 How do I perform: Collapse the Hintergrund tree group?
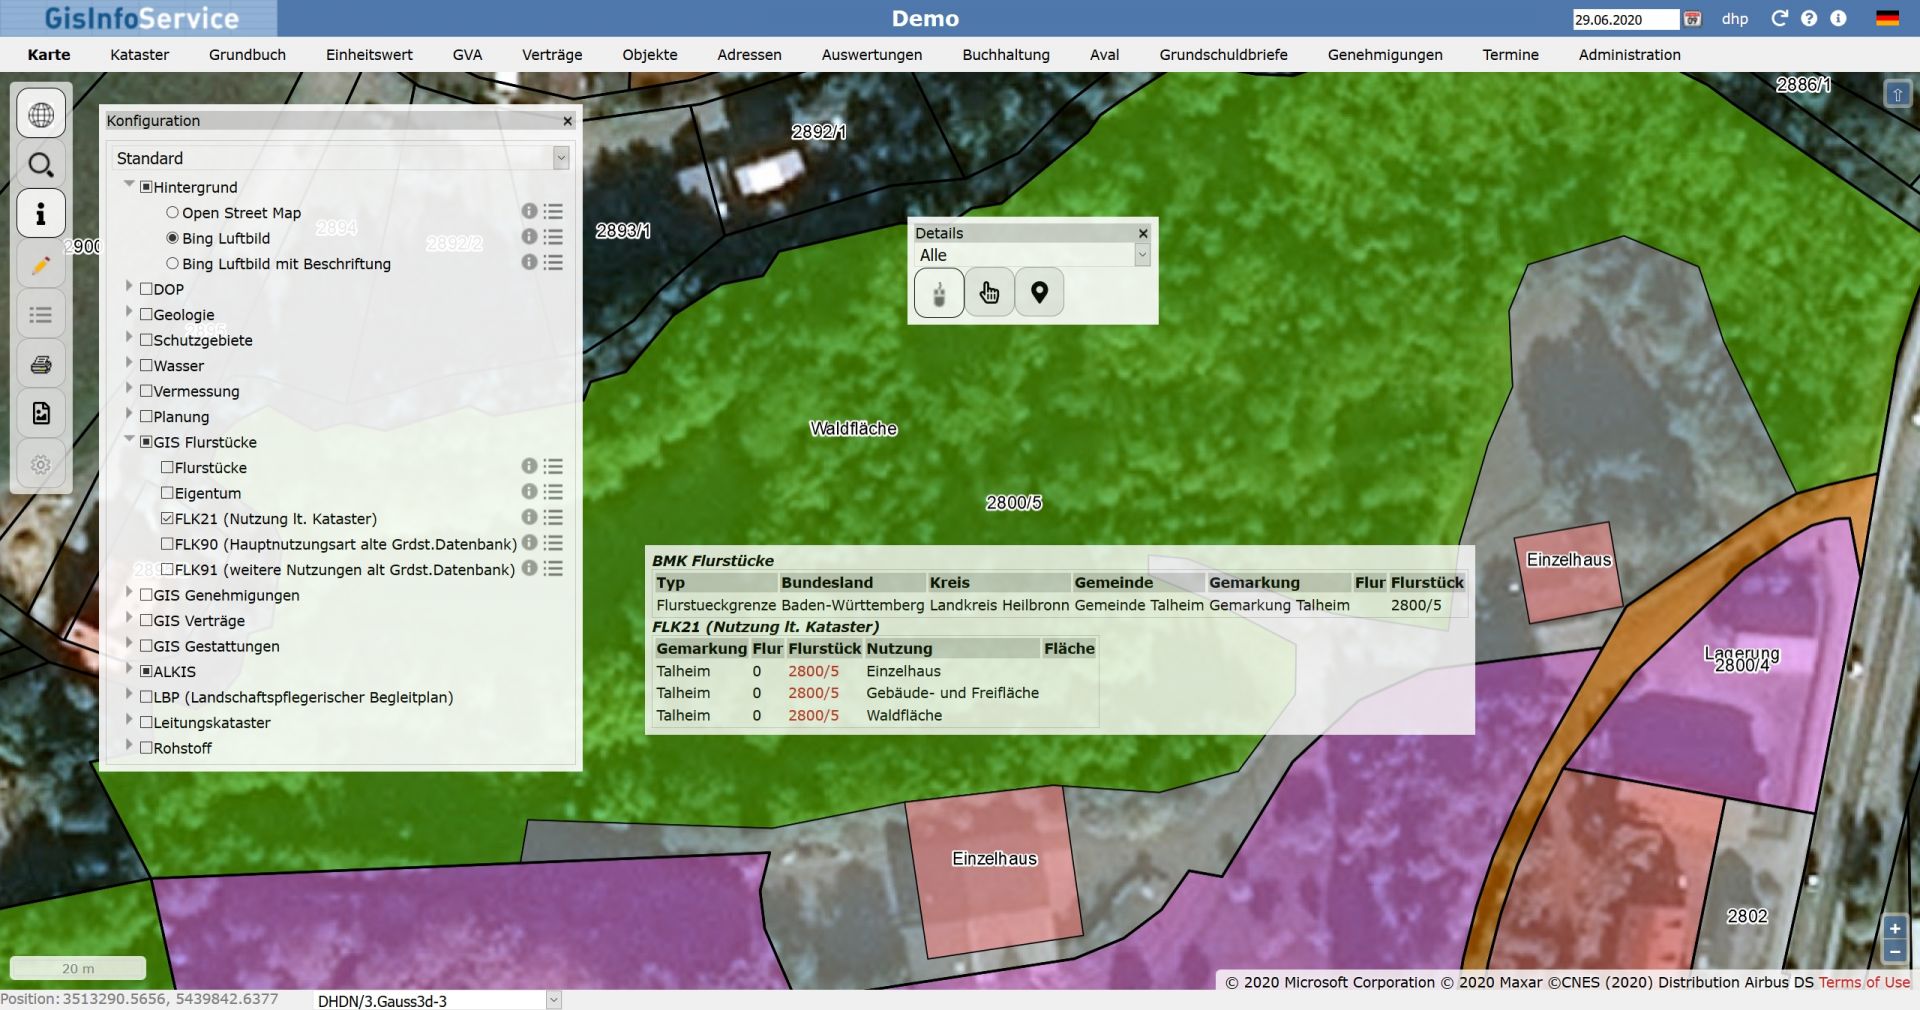tap(129, 185)
